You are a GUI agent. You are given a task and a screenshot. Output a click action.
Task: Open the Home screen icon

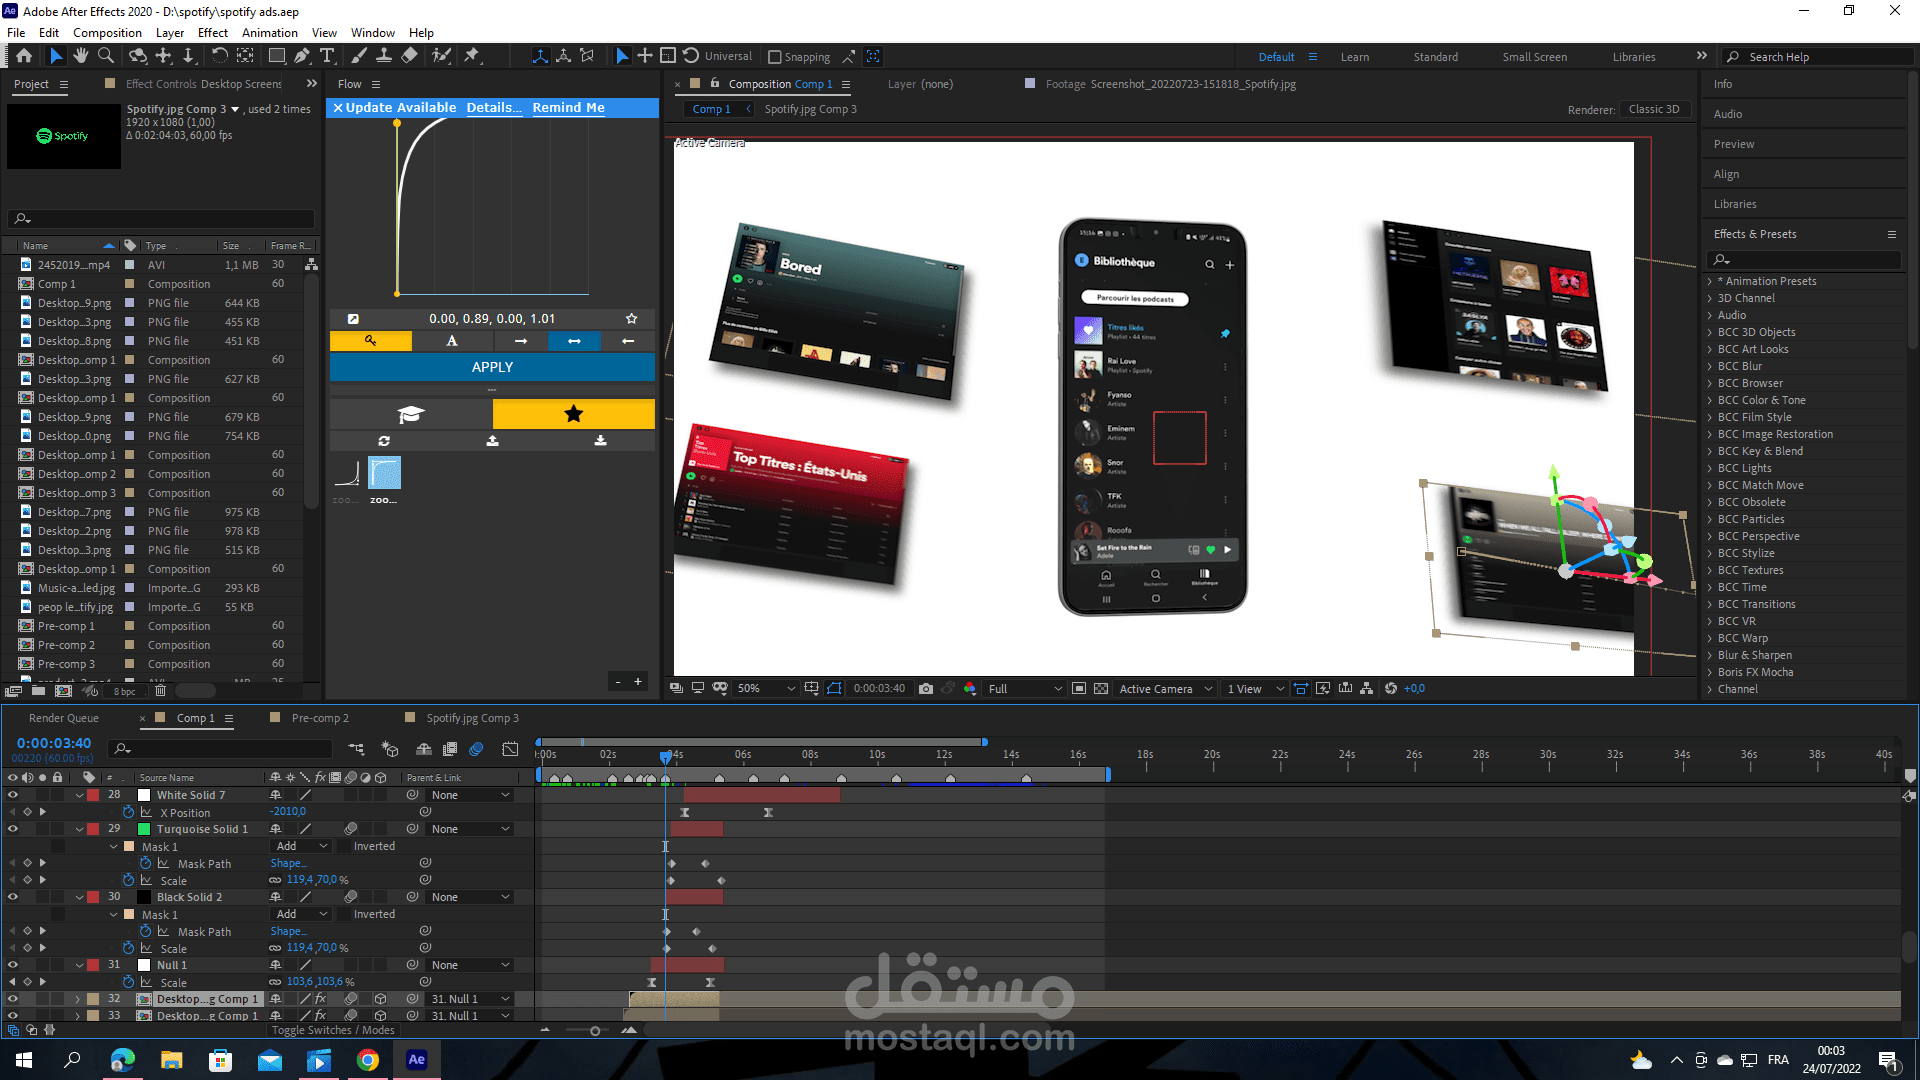[24, 56]
